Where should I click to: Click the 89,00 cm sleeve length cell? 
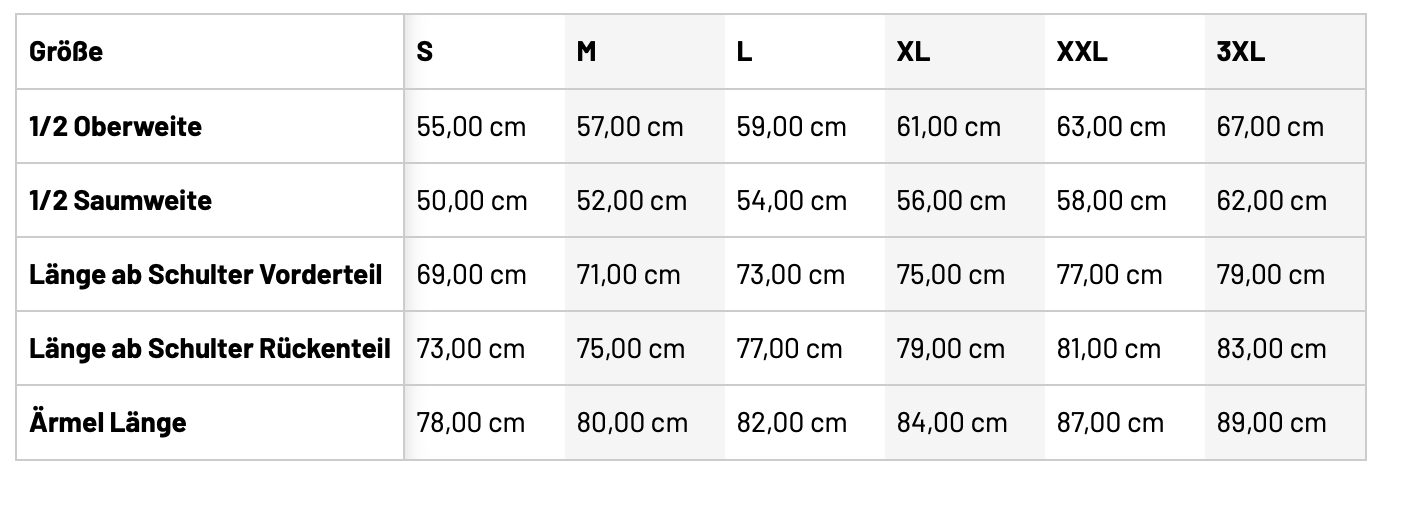click(1272, 423)
